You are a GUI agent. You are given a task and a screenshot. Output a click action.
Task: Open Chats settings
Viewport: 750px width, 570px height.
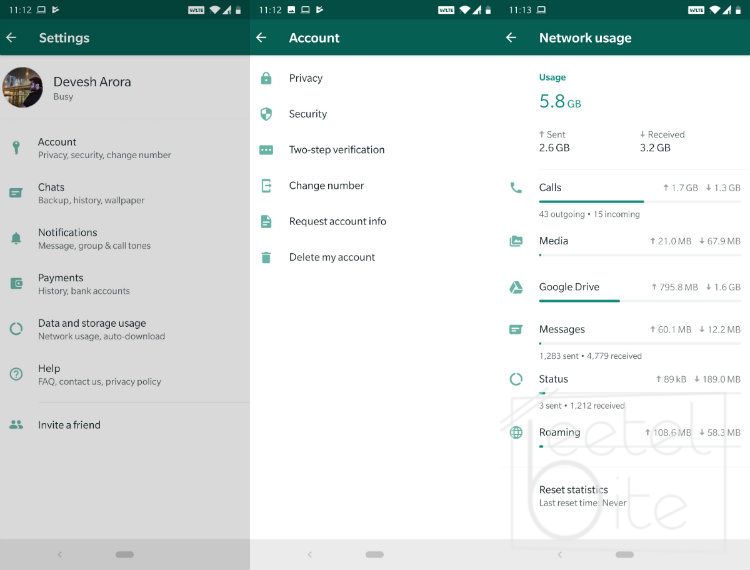point(90,193)
